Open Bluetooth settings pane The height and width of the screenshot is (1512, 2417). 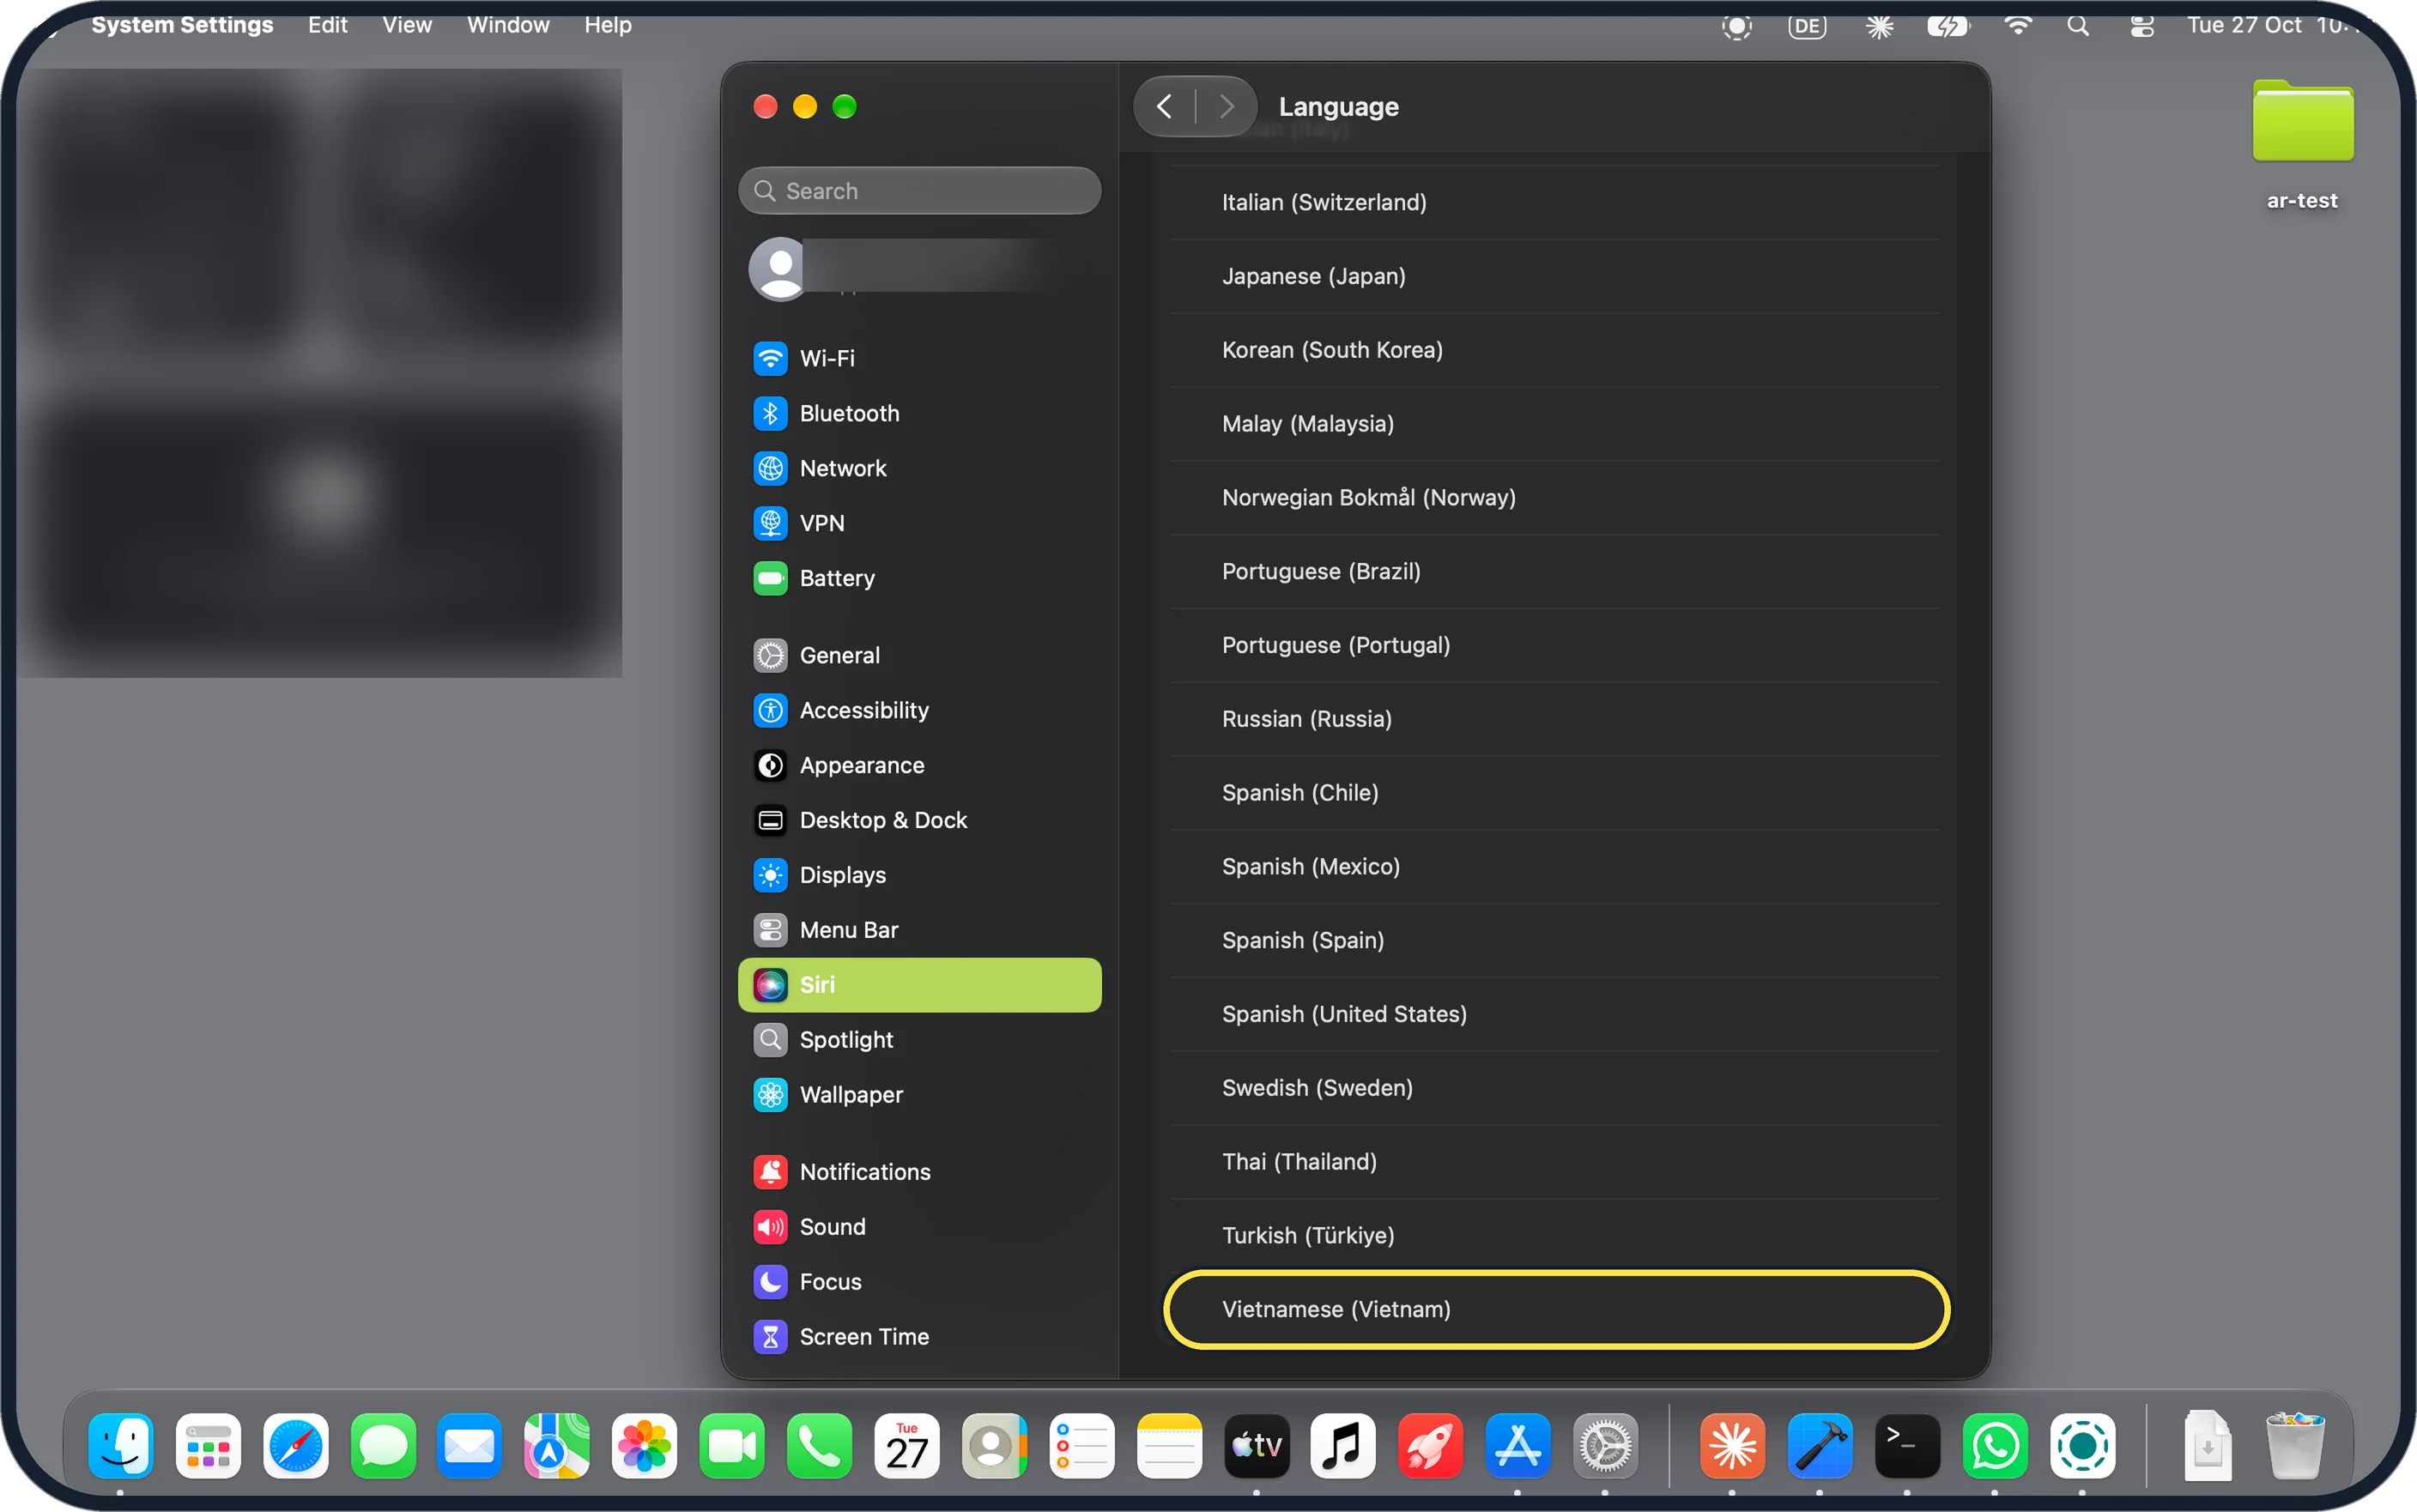[x=919, y=413]
